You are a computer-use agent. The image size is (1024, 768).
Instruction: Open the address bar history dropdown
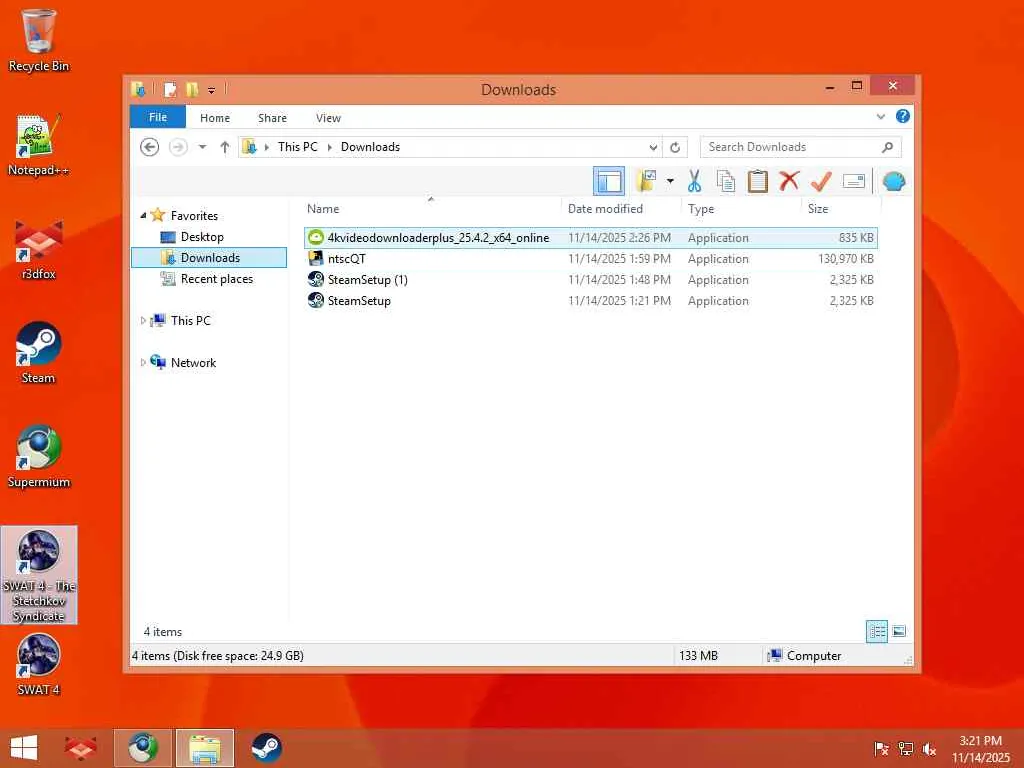(652, 147)
